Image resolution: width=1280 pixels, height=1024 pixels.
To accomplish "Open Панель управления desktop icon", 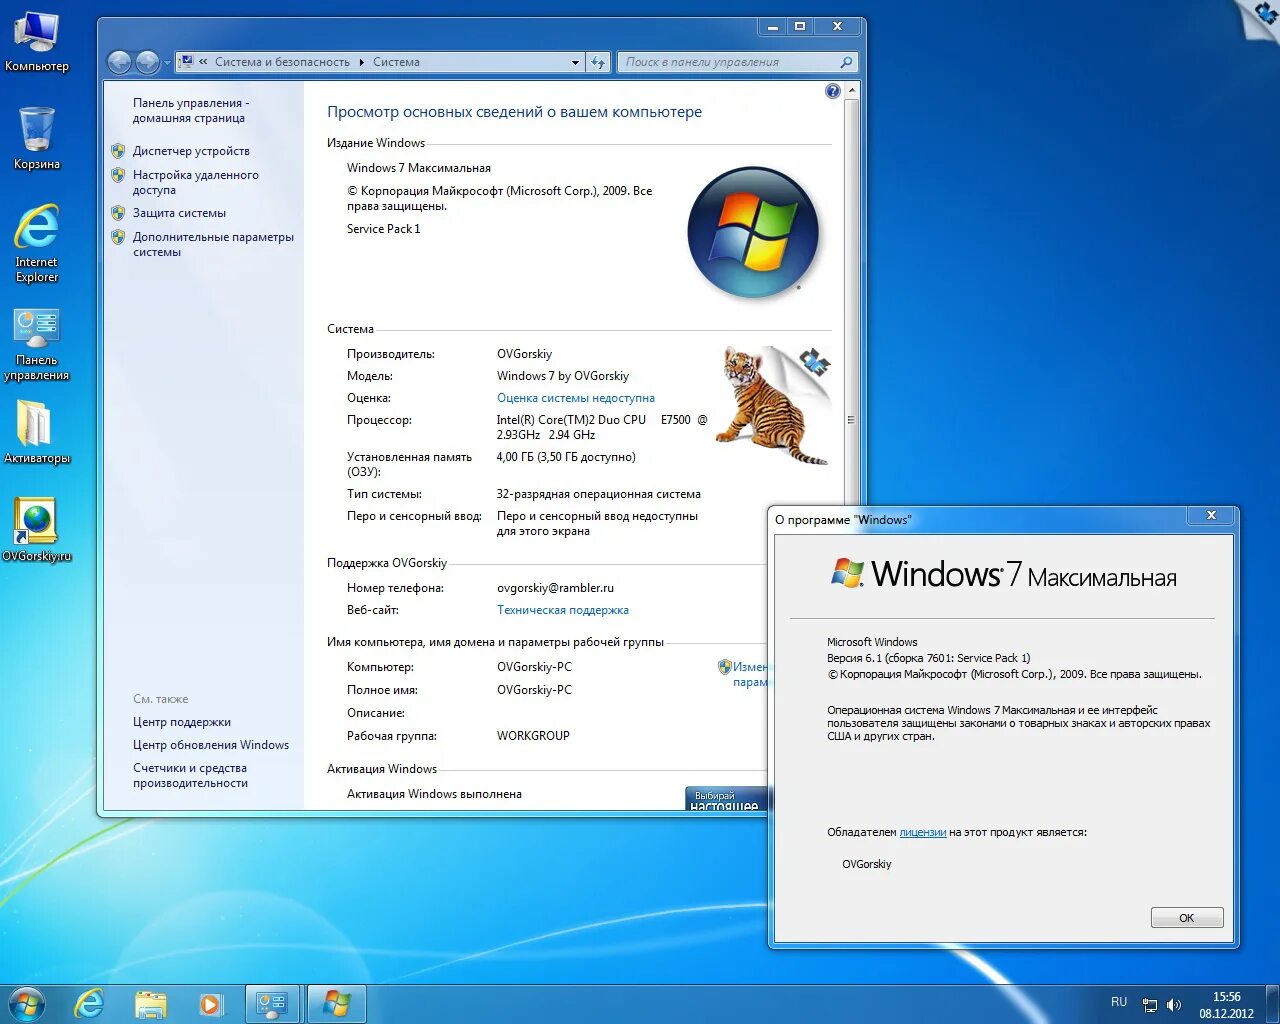I will coord(37,345).
